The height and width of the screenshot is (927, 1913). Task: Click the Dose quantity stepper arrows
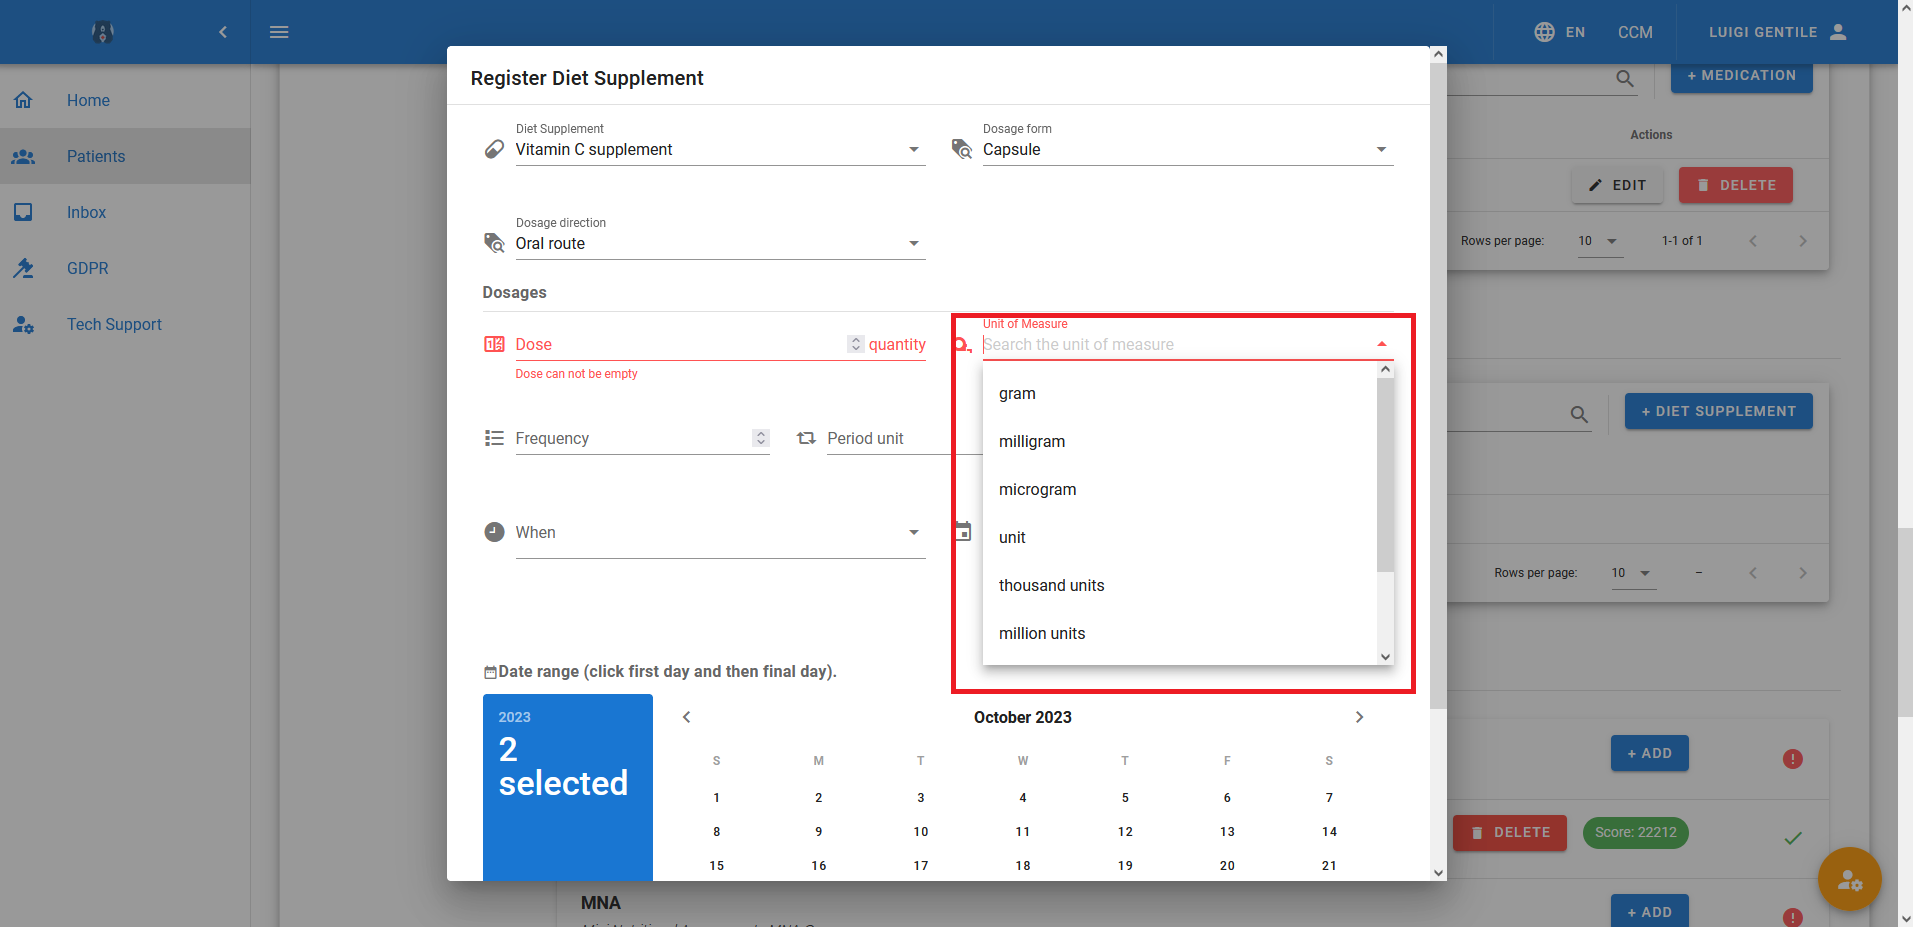click(856, 344)
